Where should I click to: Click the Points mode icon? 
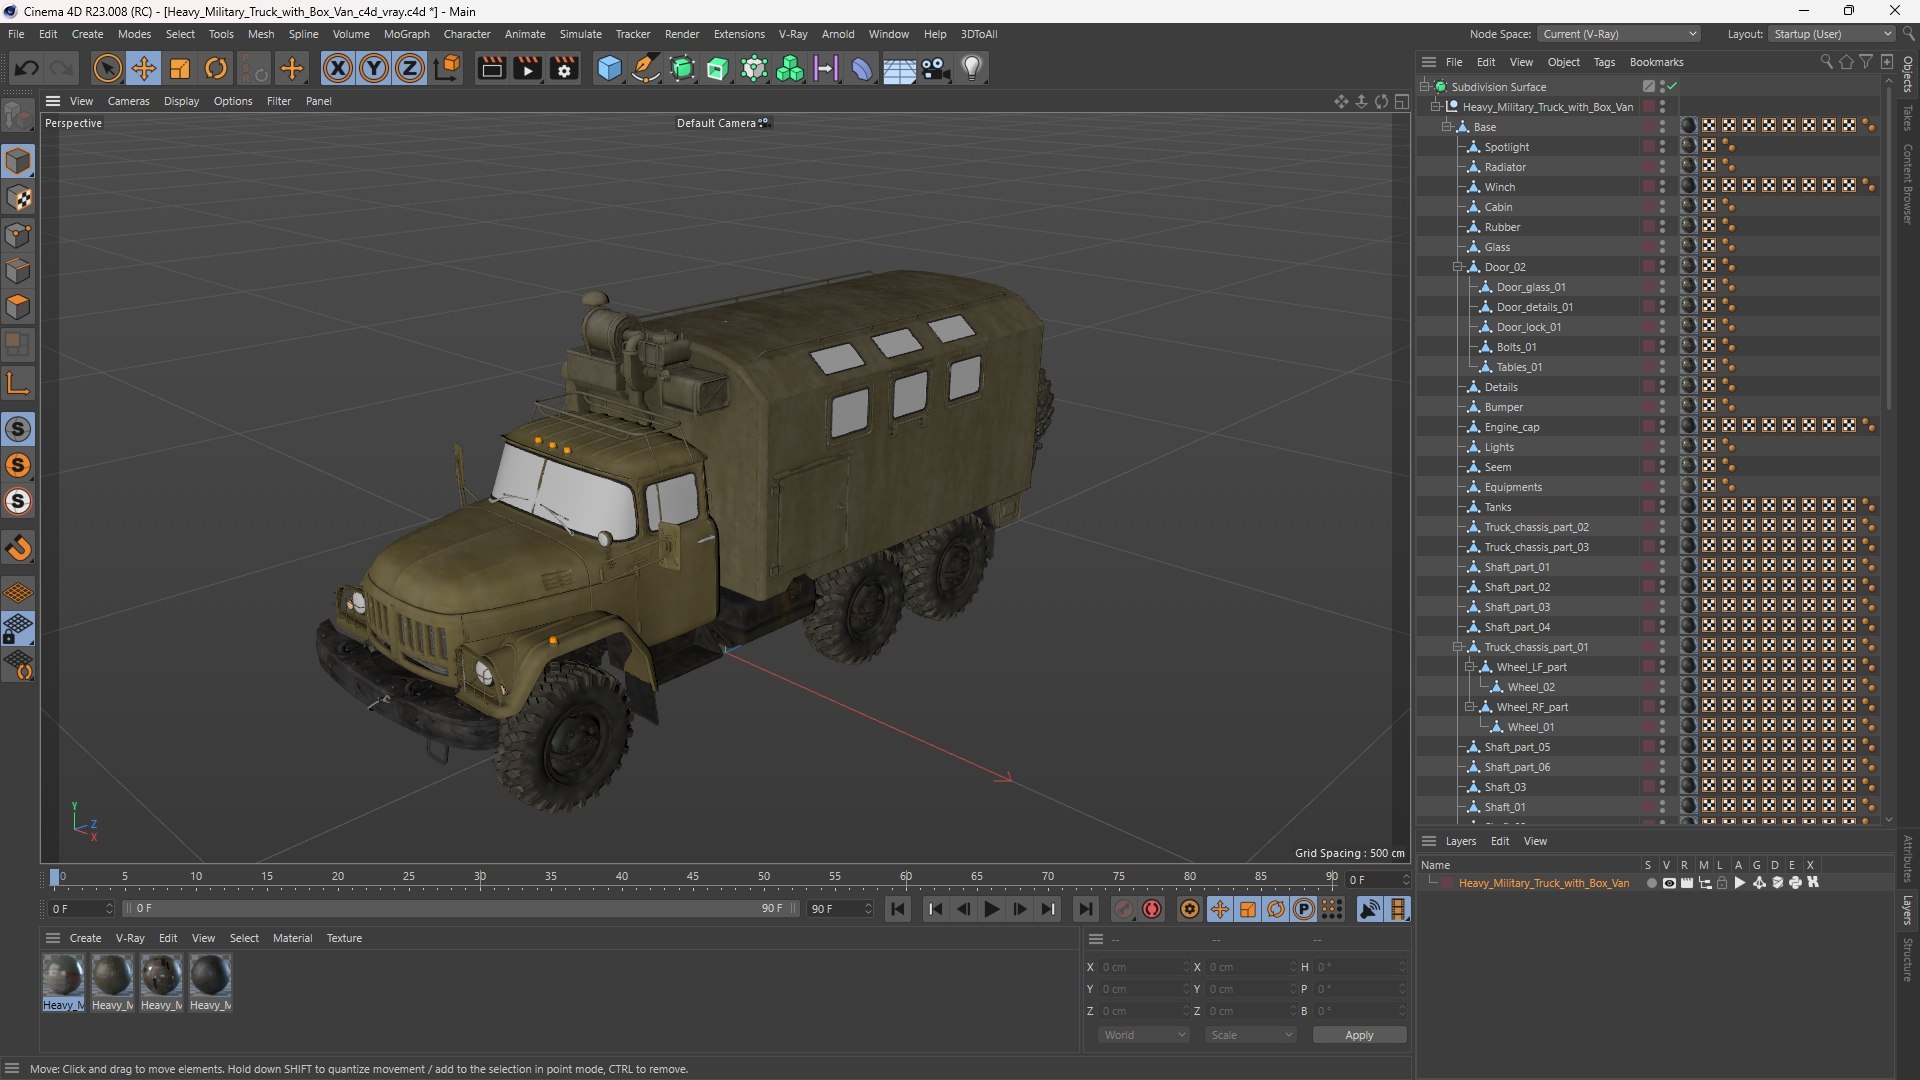(x=19, y=235)
